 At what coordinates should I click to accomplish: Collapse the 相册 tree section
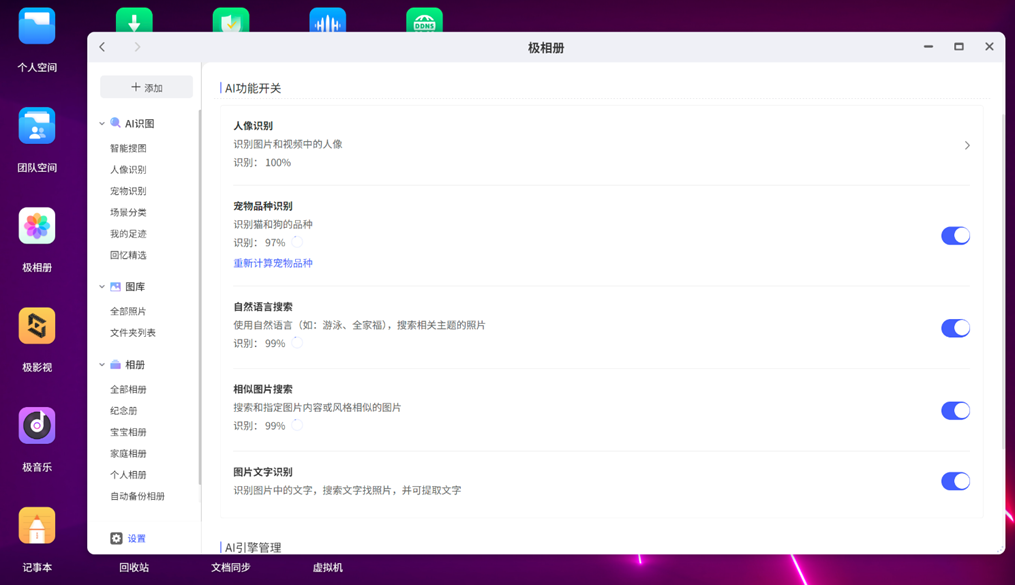102,365
